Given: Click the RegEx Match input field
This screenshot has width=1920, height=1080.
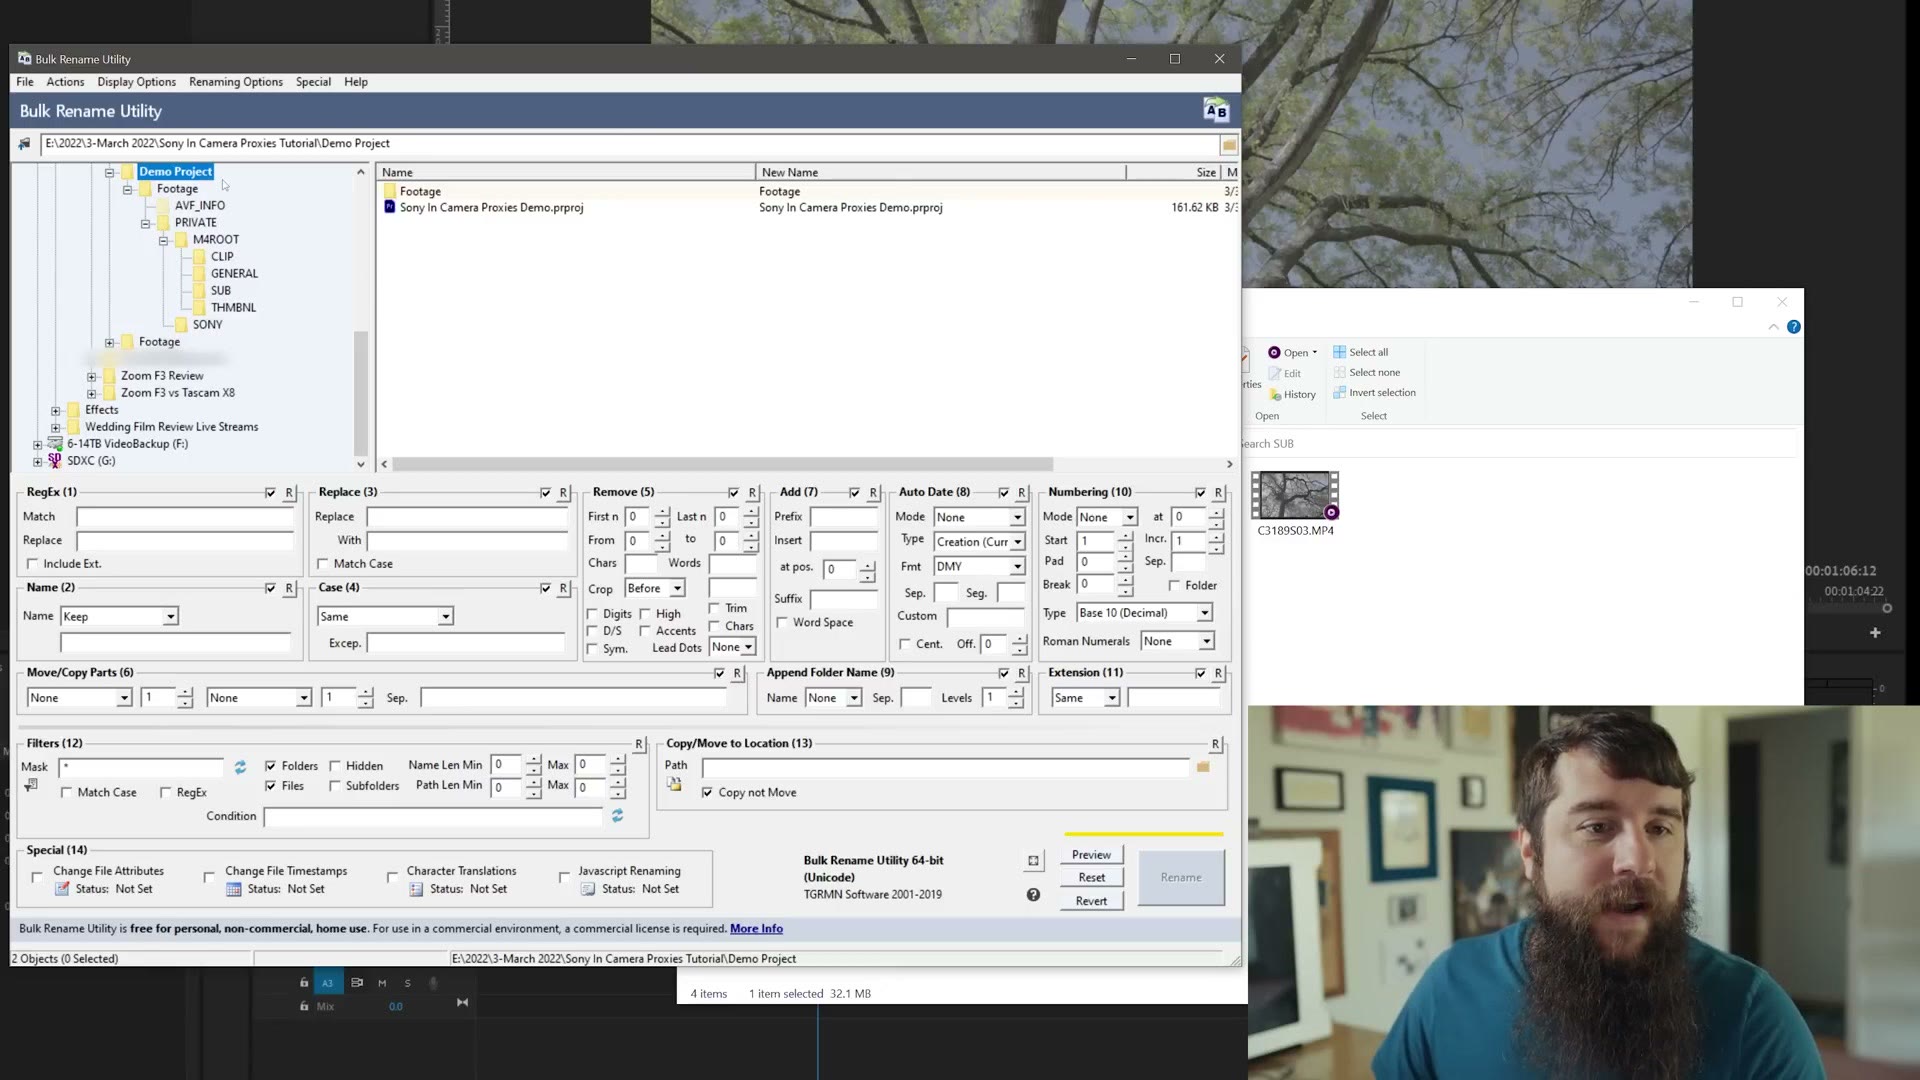Looking at the screenshot, I should [x=185, y=517].
